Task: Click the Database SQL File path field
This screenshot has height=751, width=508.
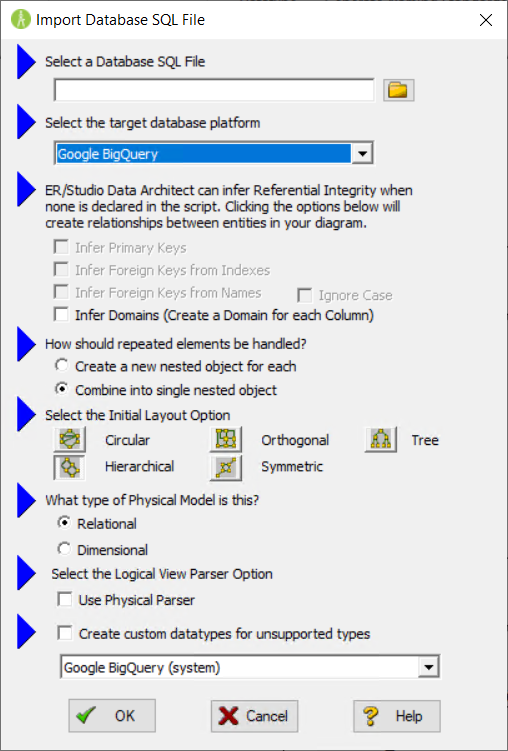Action: click(x=214, y=90)
